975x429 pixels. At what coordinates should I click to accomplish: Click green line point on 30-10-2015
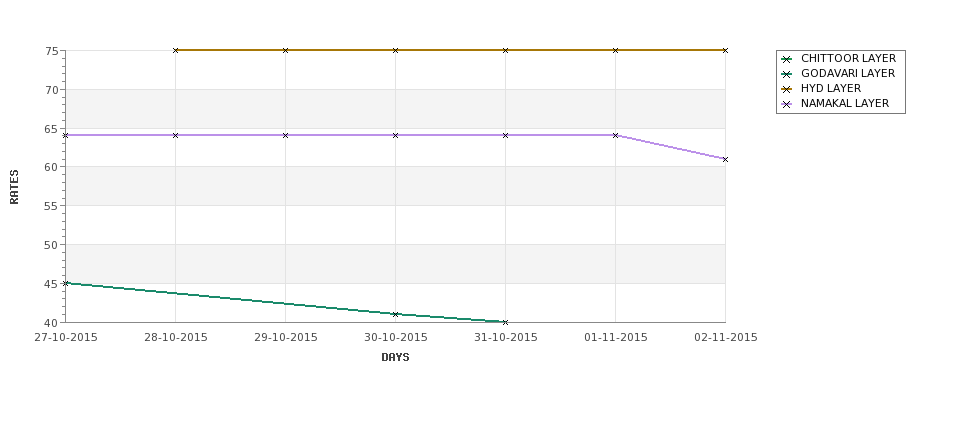[395, 314]
